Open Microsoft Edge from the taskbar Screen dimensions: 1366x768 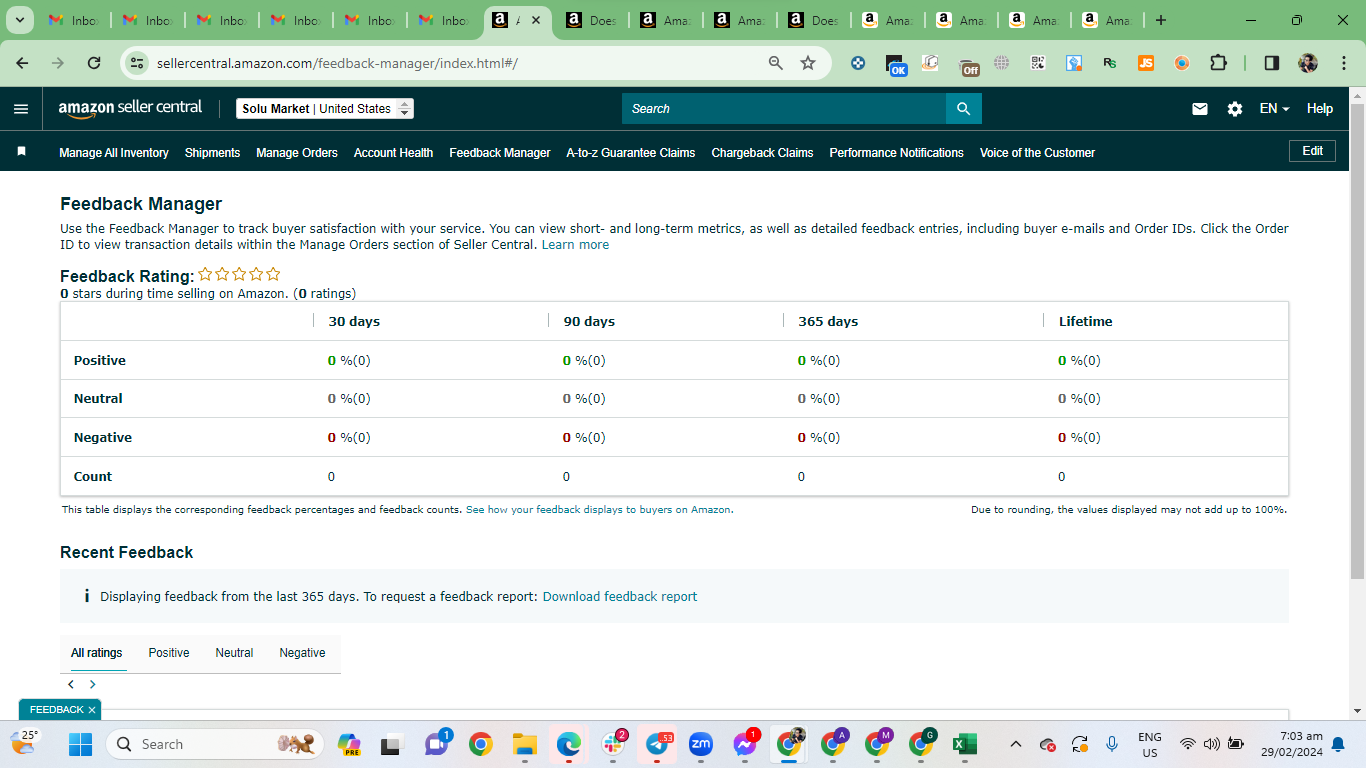(x=569, y=744)
